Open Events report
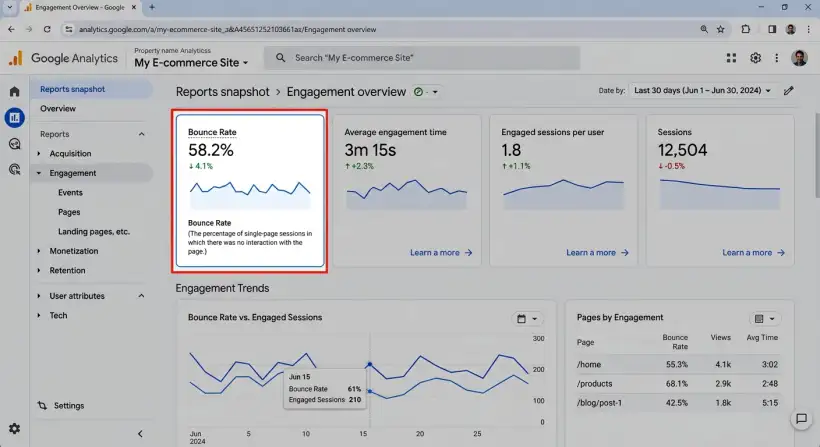The image size is (820, 447). pos(71,192)
